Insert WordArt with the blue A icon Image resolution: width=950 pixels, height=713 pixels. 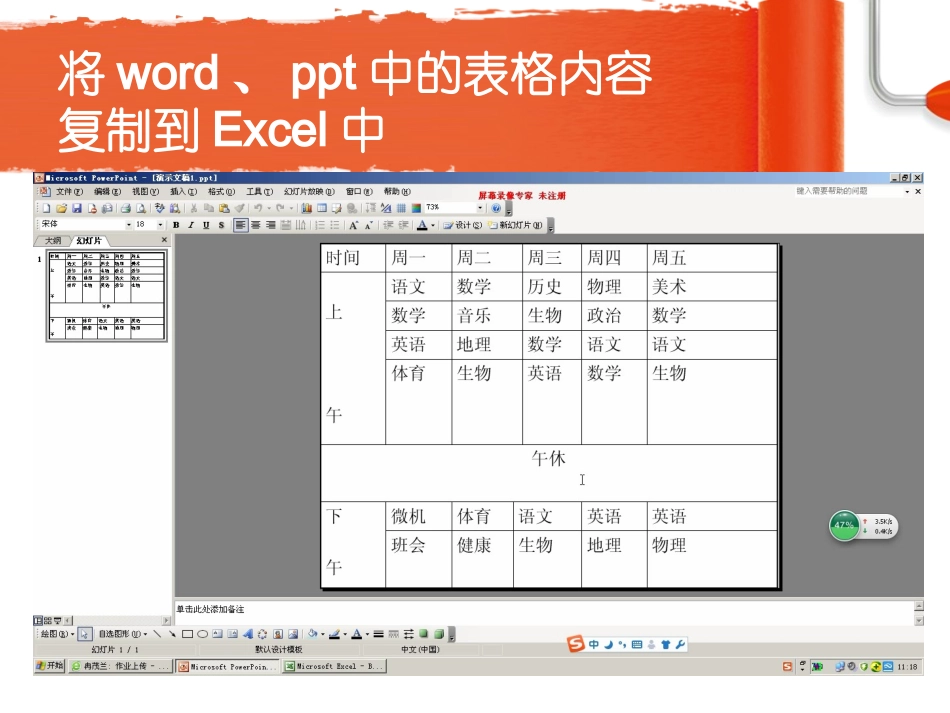[248, 634]
